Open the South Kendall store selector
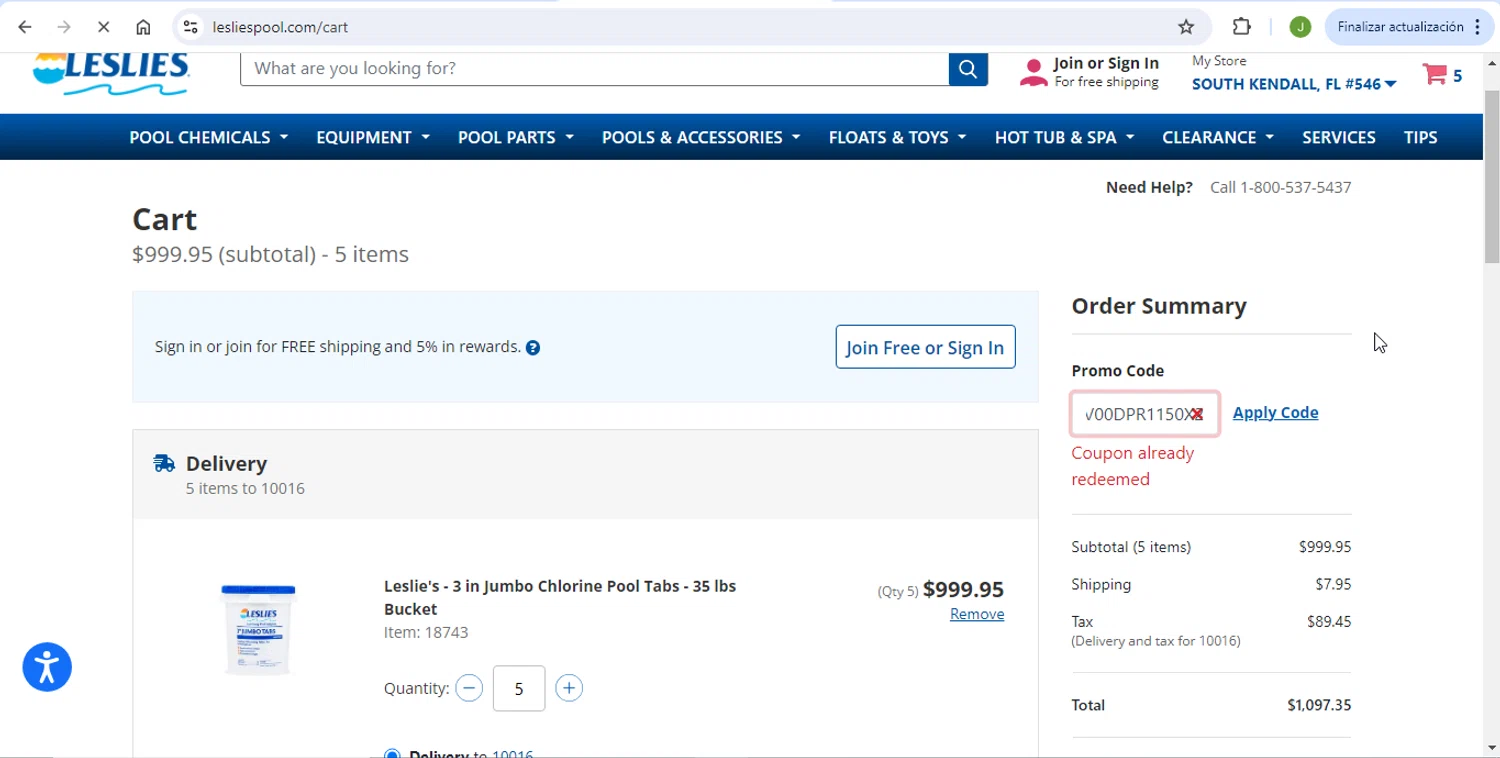 tap(1294, 84)
